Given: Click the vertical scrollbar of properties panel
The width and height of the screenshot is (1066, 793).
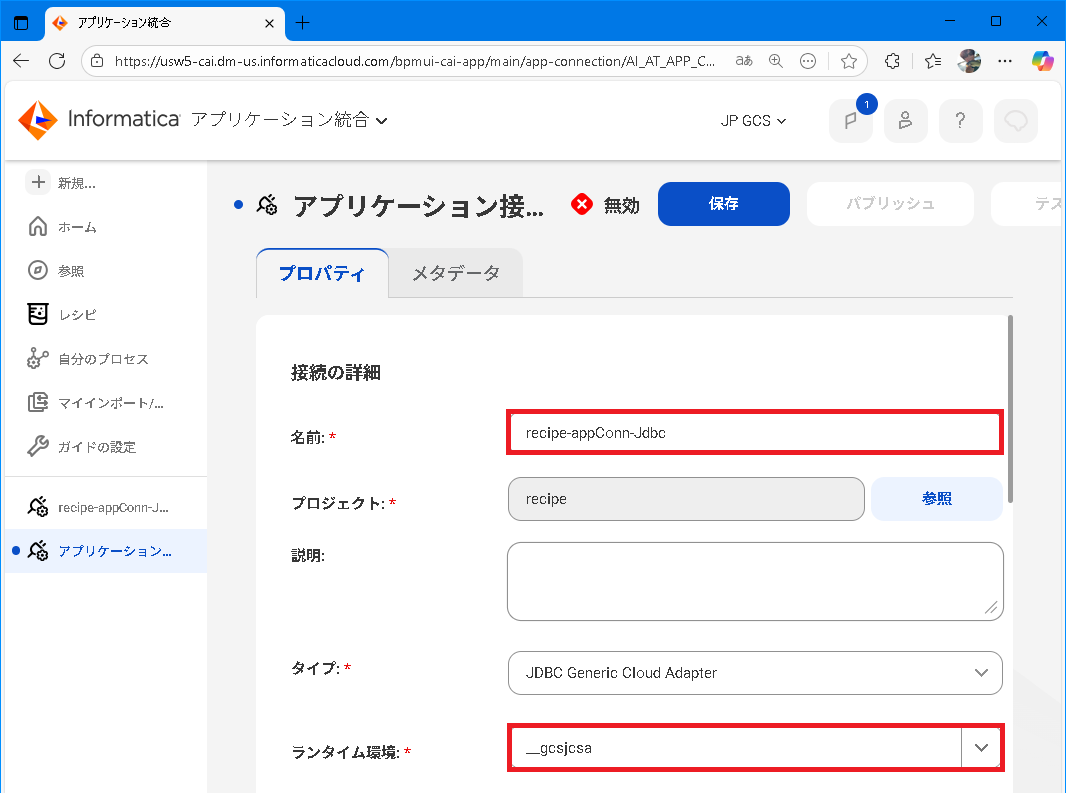Looking at the screenshot, I should pos(1010,409).
